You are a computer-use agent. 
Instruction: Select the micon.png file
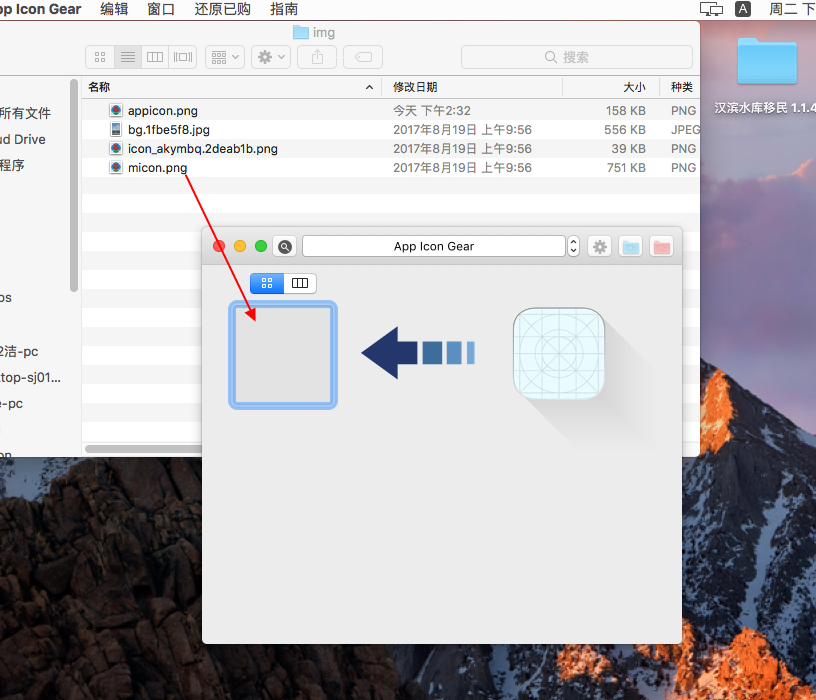click(x=157, y=168)
